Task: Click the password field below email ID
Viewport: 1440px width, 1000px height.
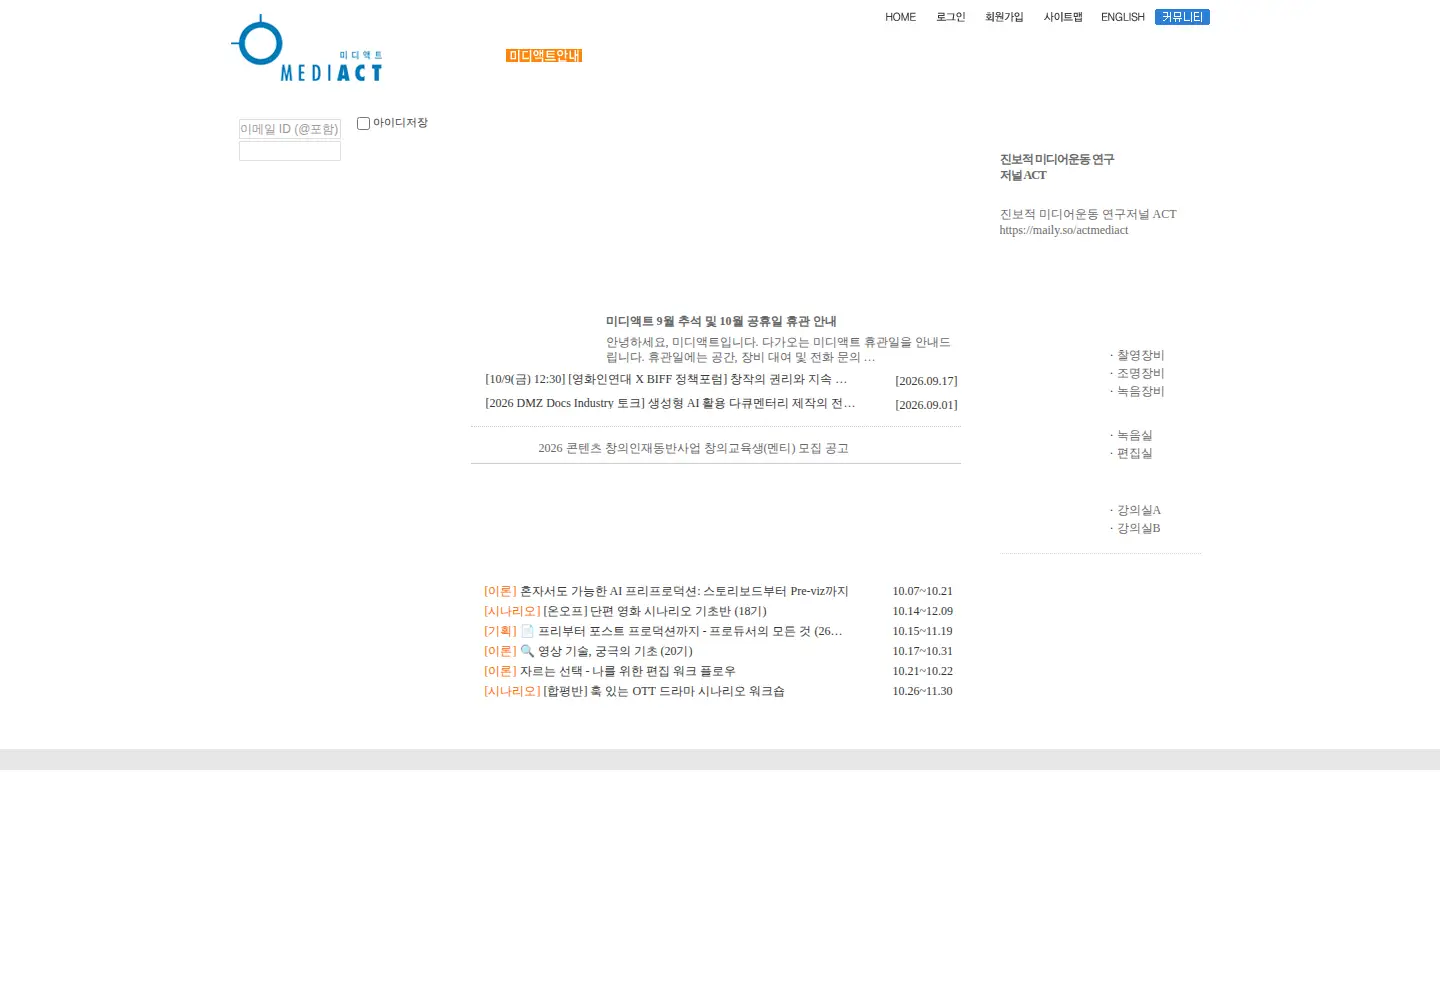Action: coord(290,151)
